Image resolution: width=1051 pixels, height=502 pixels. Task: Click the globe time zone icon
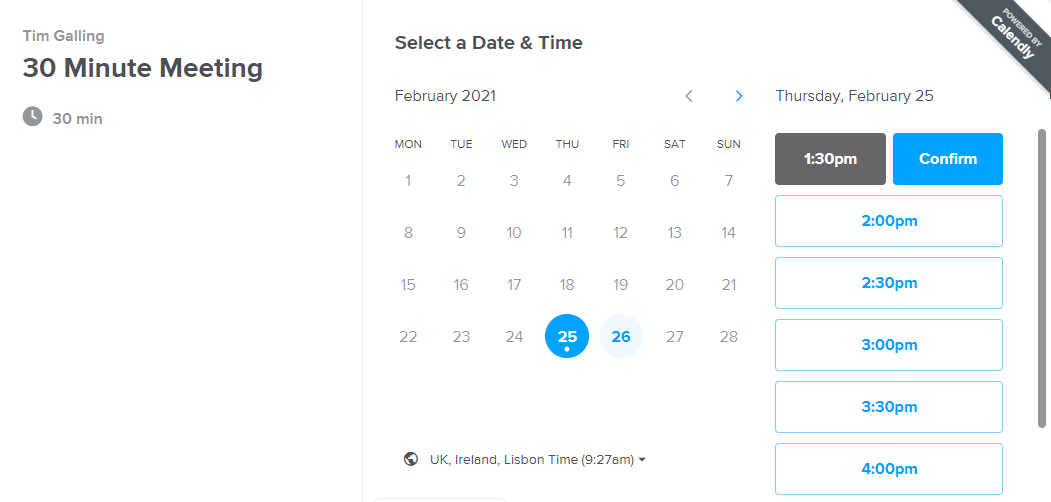click(x=410, y=459)
